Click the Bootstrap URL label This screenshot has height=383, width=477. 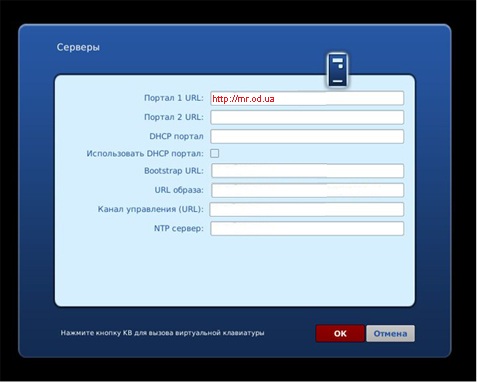174,171
